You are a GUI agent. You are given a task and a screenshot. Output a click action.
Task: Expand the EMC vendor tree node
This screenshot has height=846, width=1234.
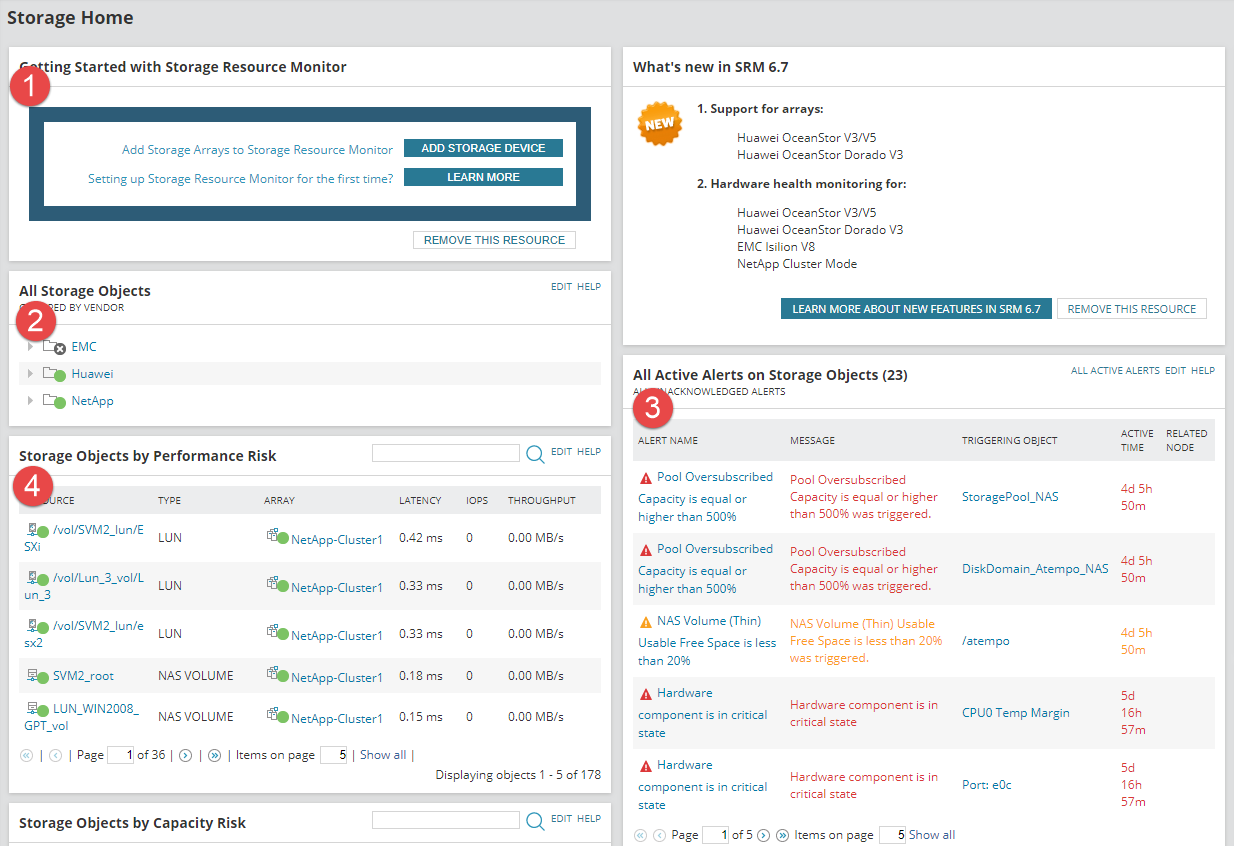(30, 347)
